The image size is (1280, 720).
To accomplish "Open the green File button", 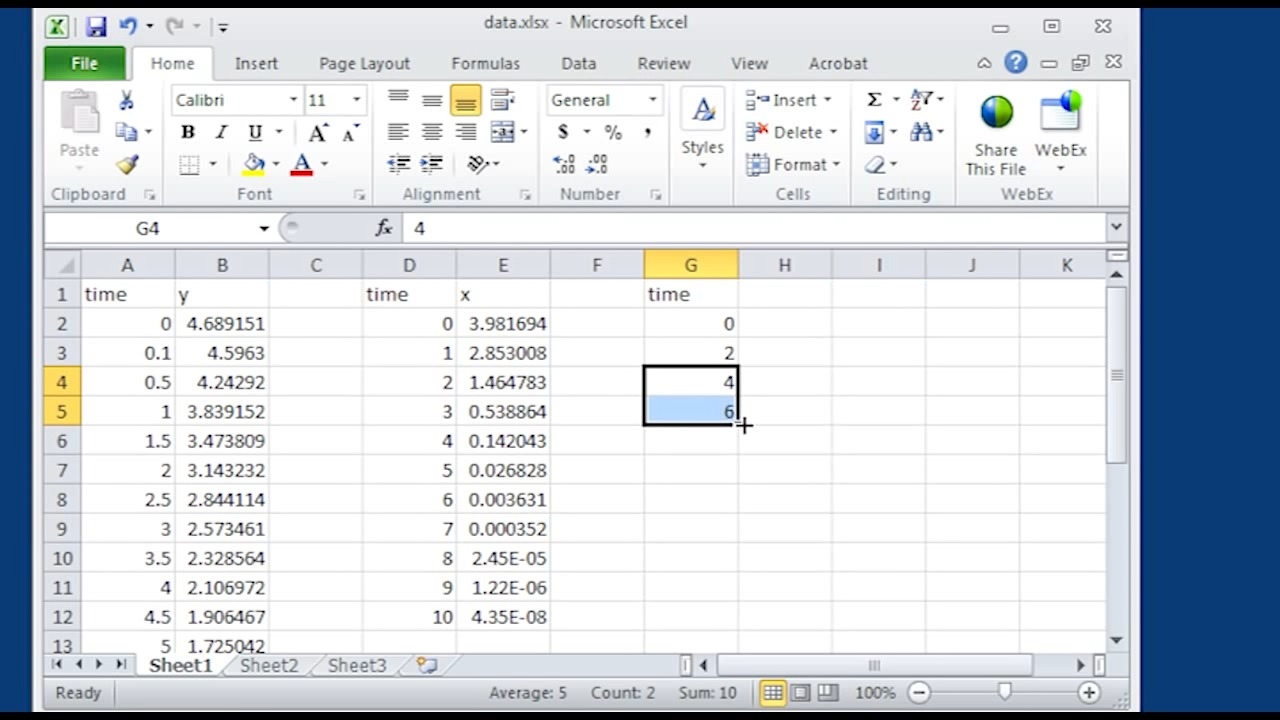I will 85,63.
